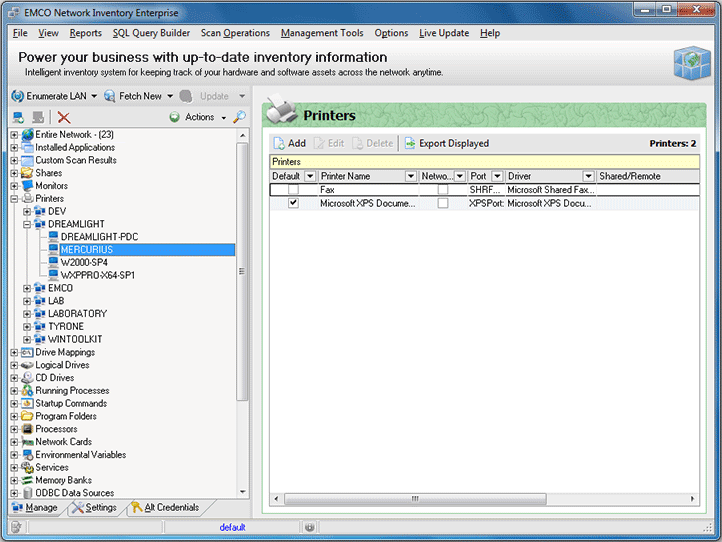Open the Printer Name column filter dropdown
Viewport: 722px width, 542px height.
[410, 176]
